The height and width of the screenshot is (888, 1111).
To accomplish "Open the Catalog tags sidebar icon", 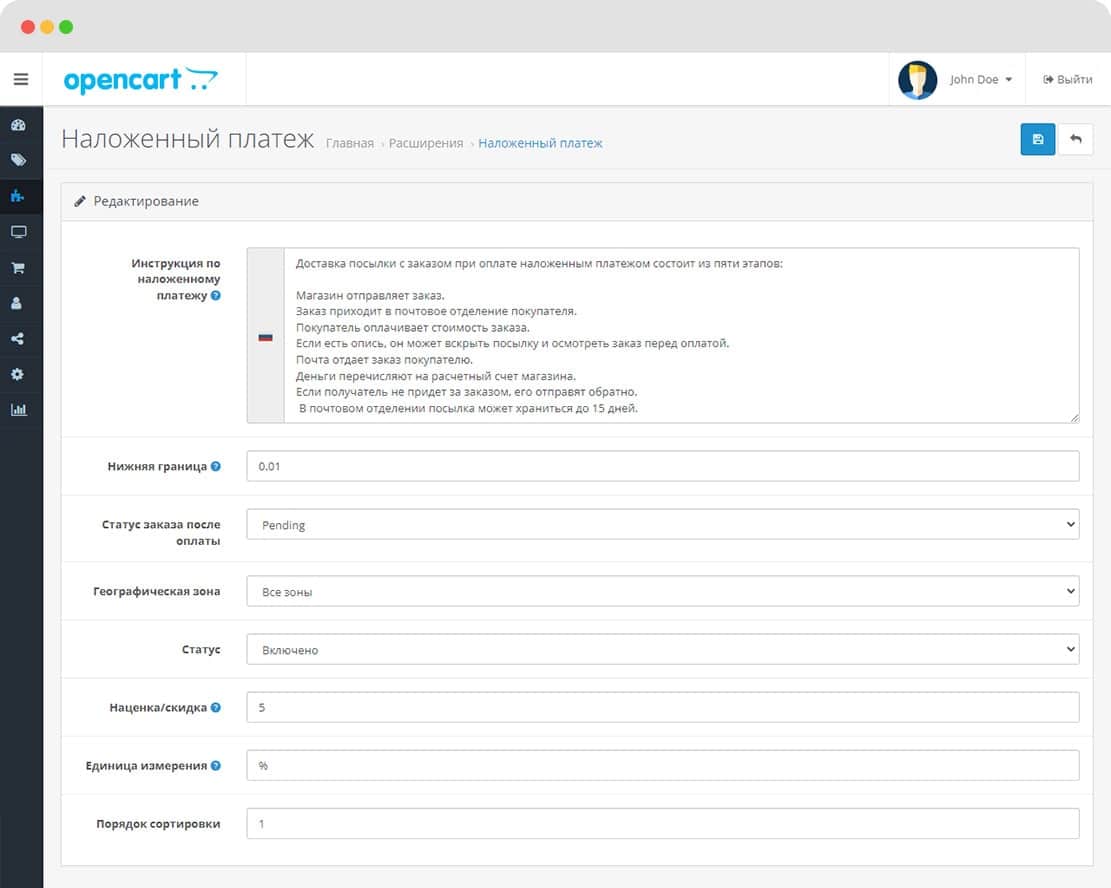I will coord(18,159).
